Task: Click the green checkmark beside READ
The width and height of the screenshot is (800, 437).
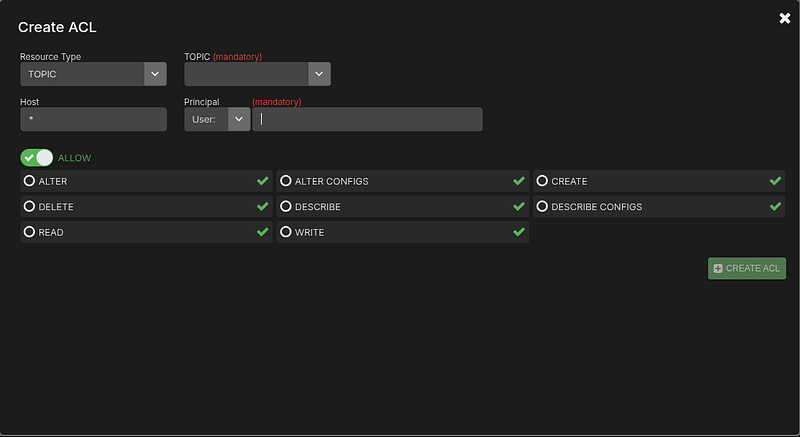Action: point(262,232)
